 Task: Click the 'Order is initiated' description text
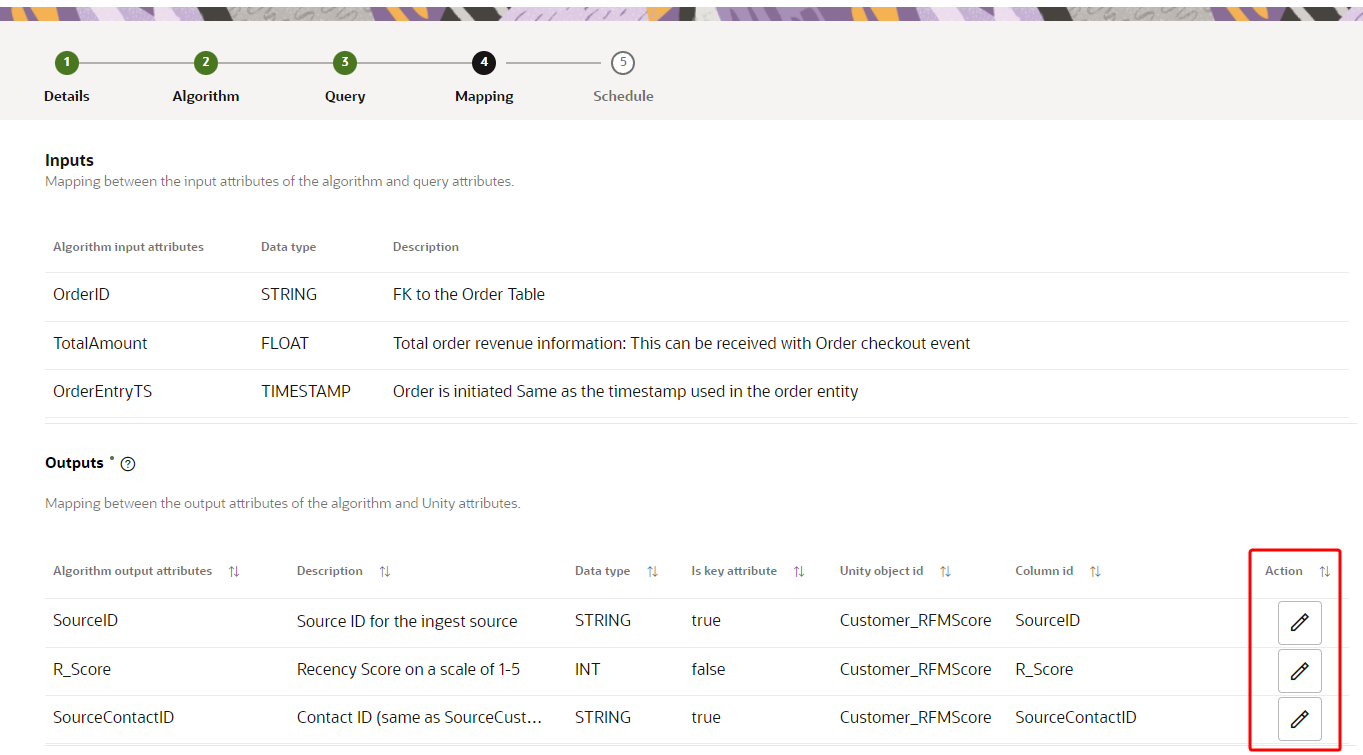tap(626, 392)
